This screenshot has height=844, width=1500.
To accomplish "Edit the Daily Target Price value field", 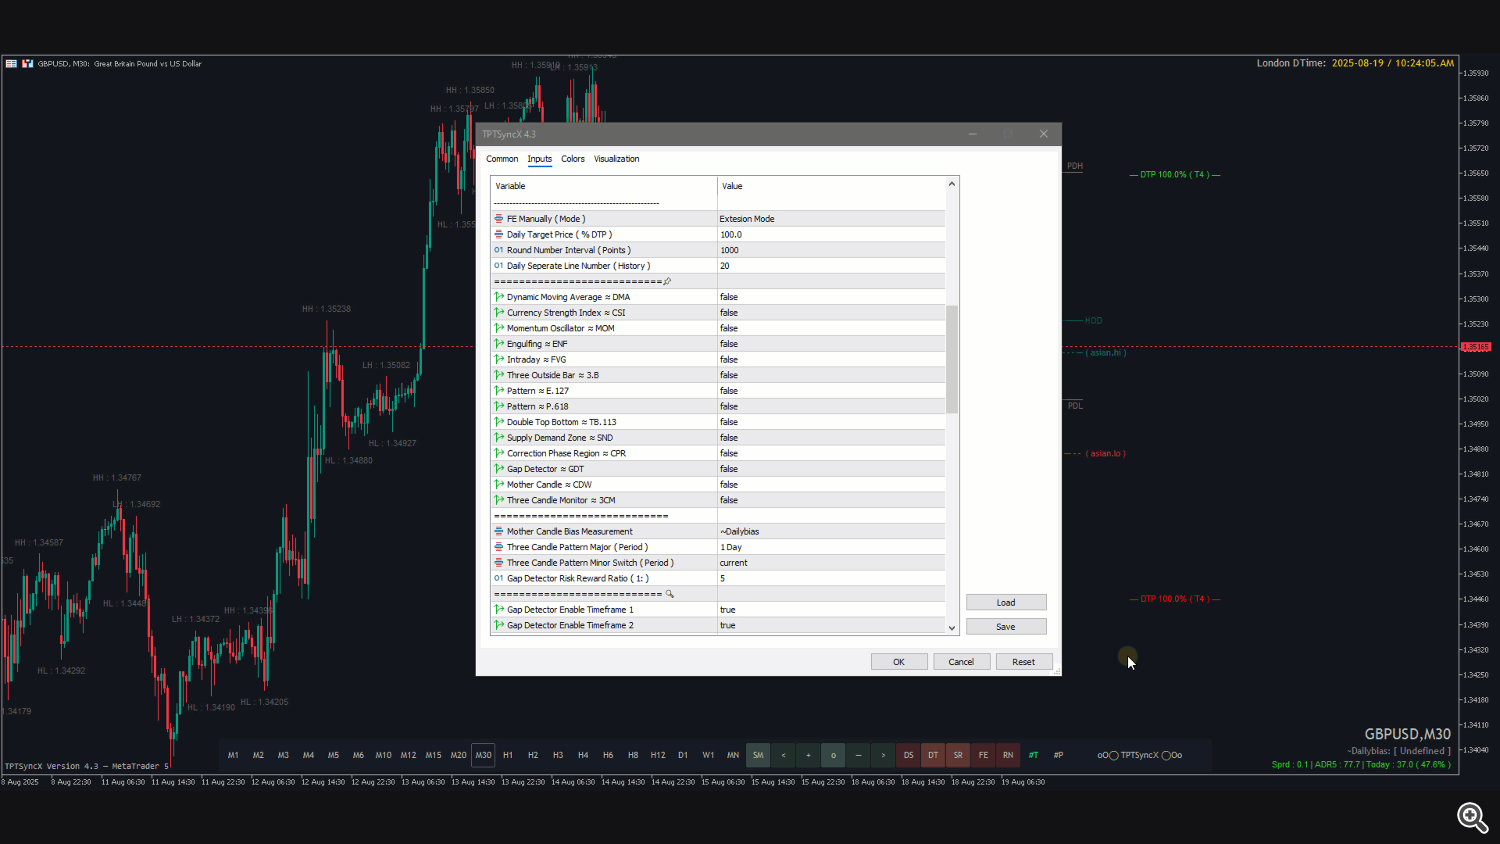I will [x=830, y=235].
